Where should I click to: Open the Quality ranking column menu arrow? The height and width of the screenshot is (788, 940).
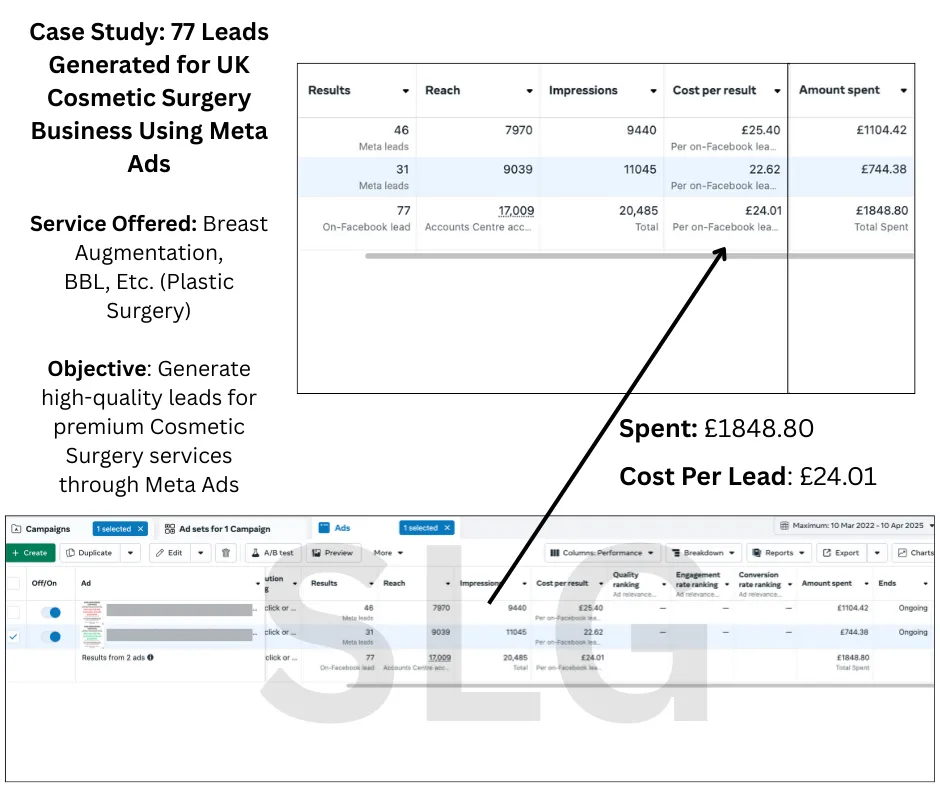(664, 584)
